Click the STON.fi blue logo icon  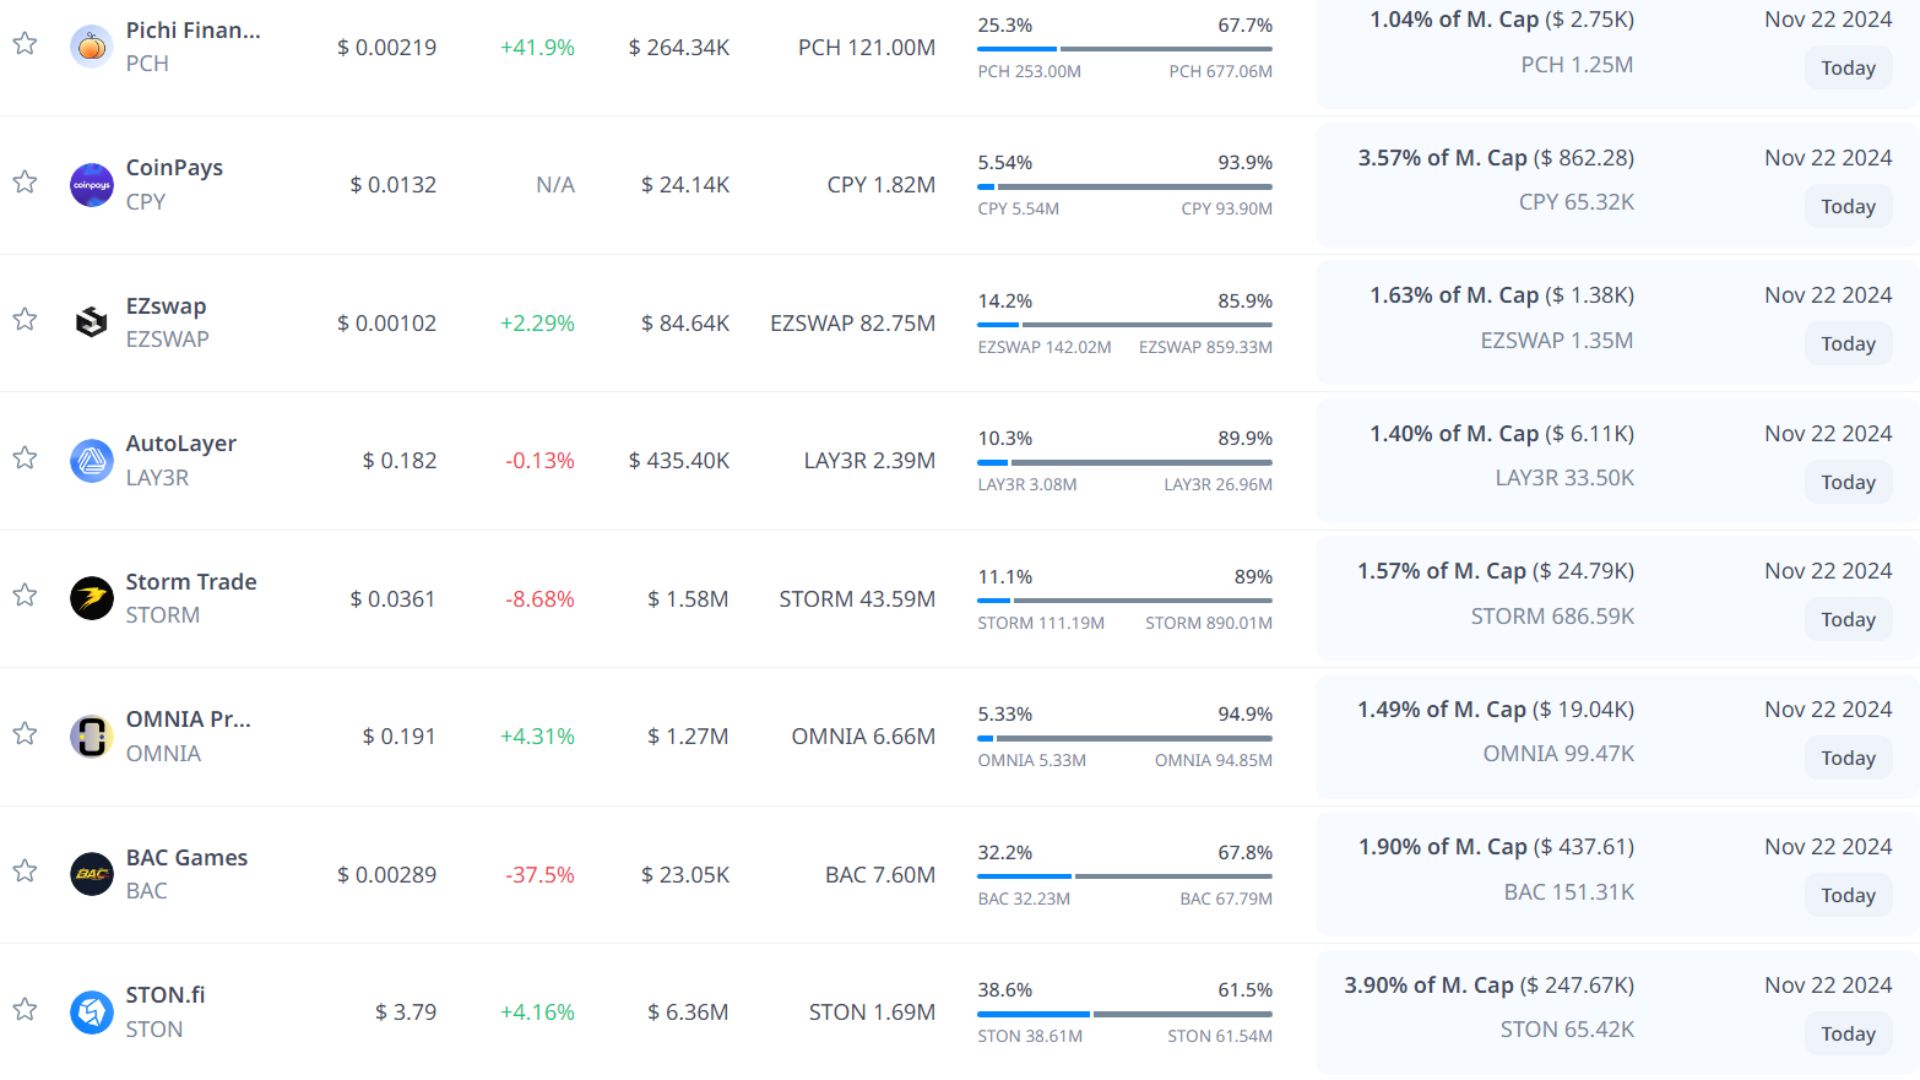pos(91,1012)
